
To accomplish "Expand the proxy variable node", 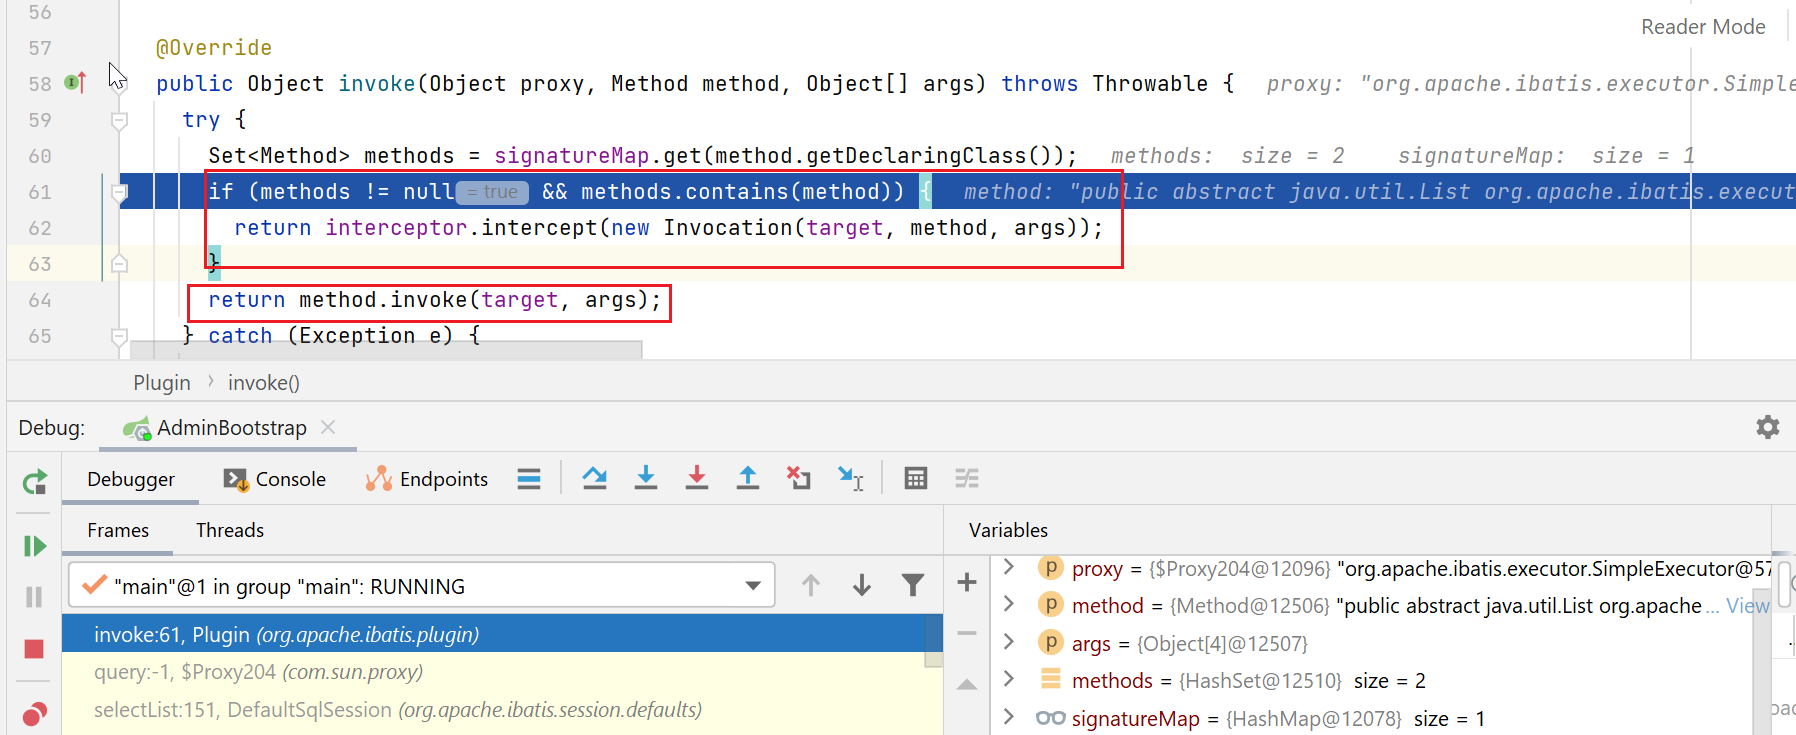I will click(1009, 568).
